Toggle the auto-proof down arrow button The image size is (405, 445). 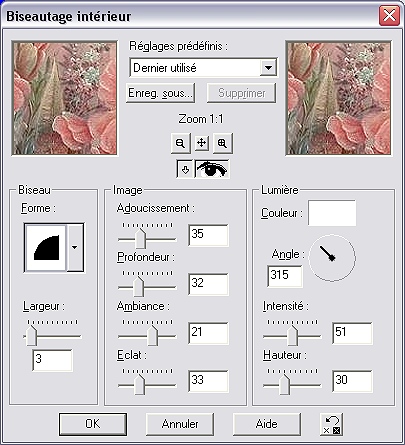click(185, 169)
